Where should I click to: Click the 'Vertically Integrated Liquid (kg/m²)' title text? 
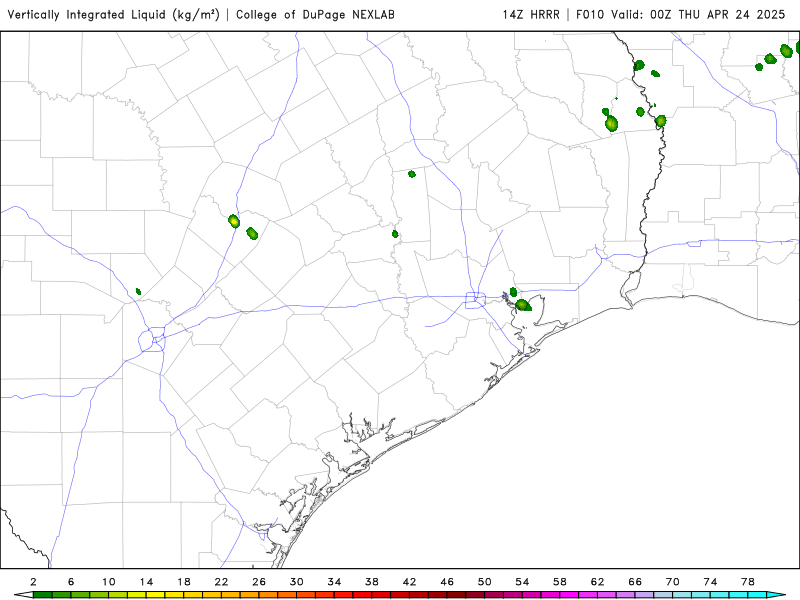tap(113, 14)
